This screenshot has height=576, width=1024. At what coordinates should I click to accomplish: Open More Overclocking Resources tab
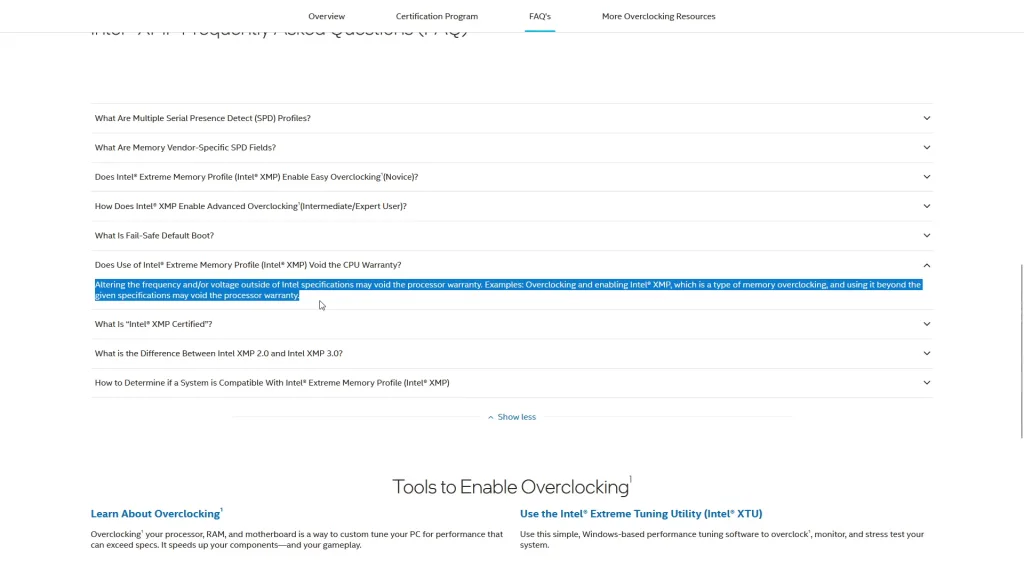point(658,16)
